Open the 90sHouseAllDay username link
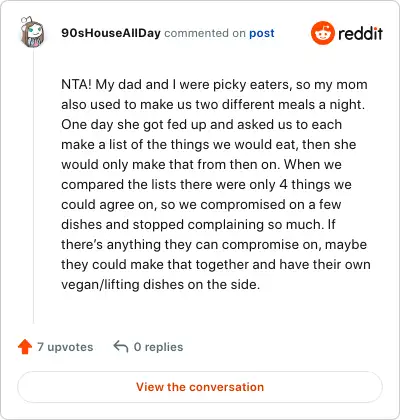This screenshot has width=400, height=420. (x=111, y=33)
